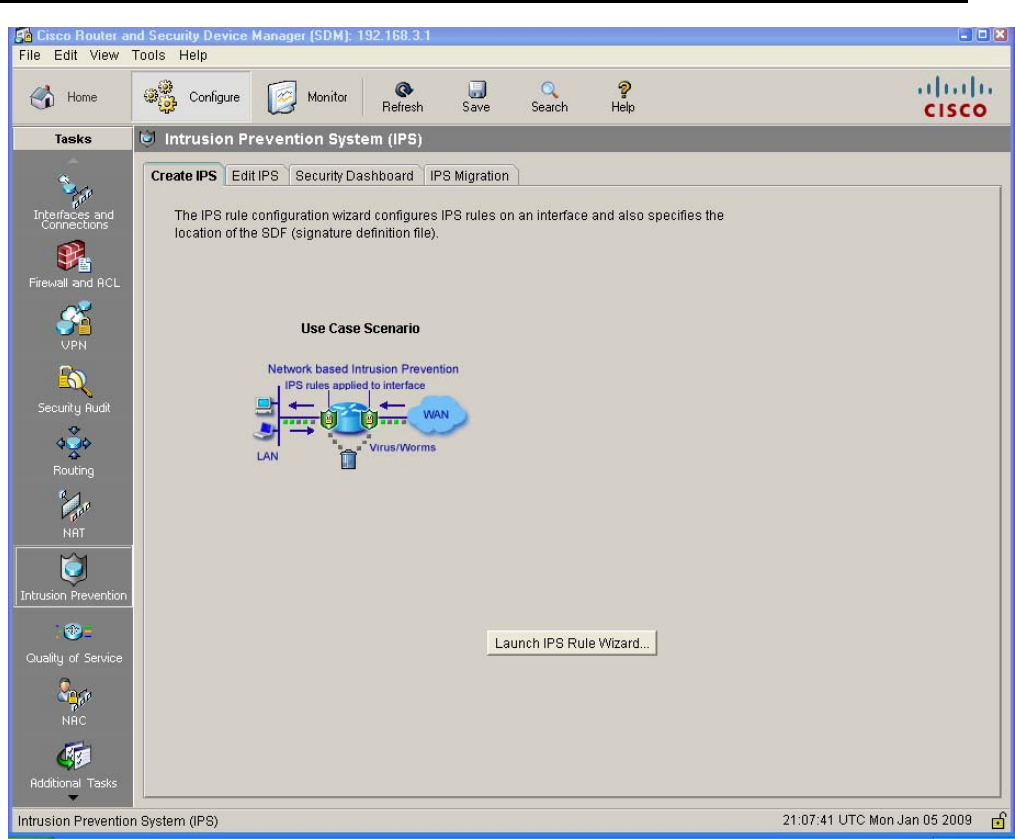Screen dimensions: 1015x839
Task: Click the 'Virus/Worms' diagram label
Action: [x=403, y=447]
